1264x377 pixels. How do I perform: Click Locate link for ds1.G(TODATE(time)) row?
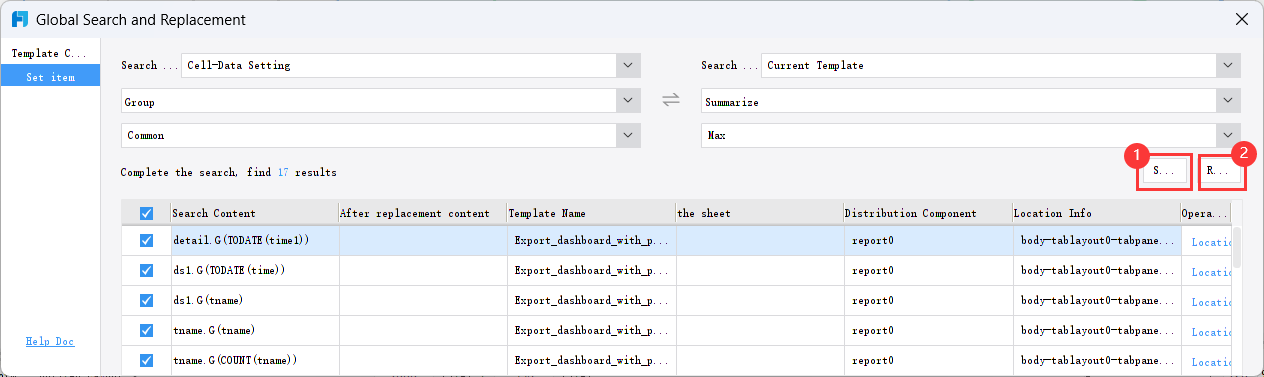pos(1210,272)
